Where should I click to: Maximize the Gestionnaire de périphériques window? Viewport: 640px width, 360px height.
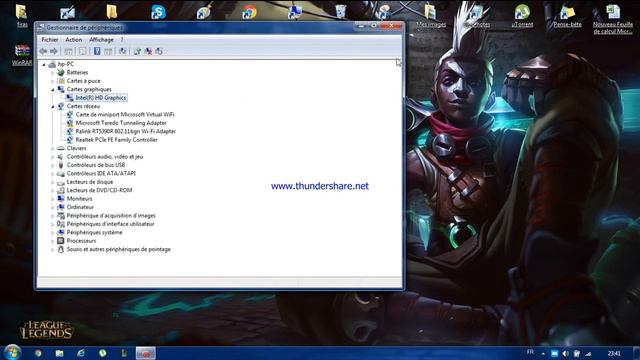tap(373, 26)
